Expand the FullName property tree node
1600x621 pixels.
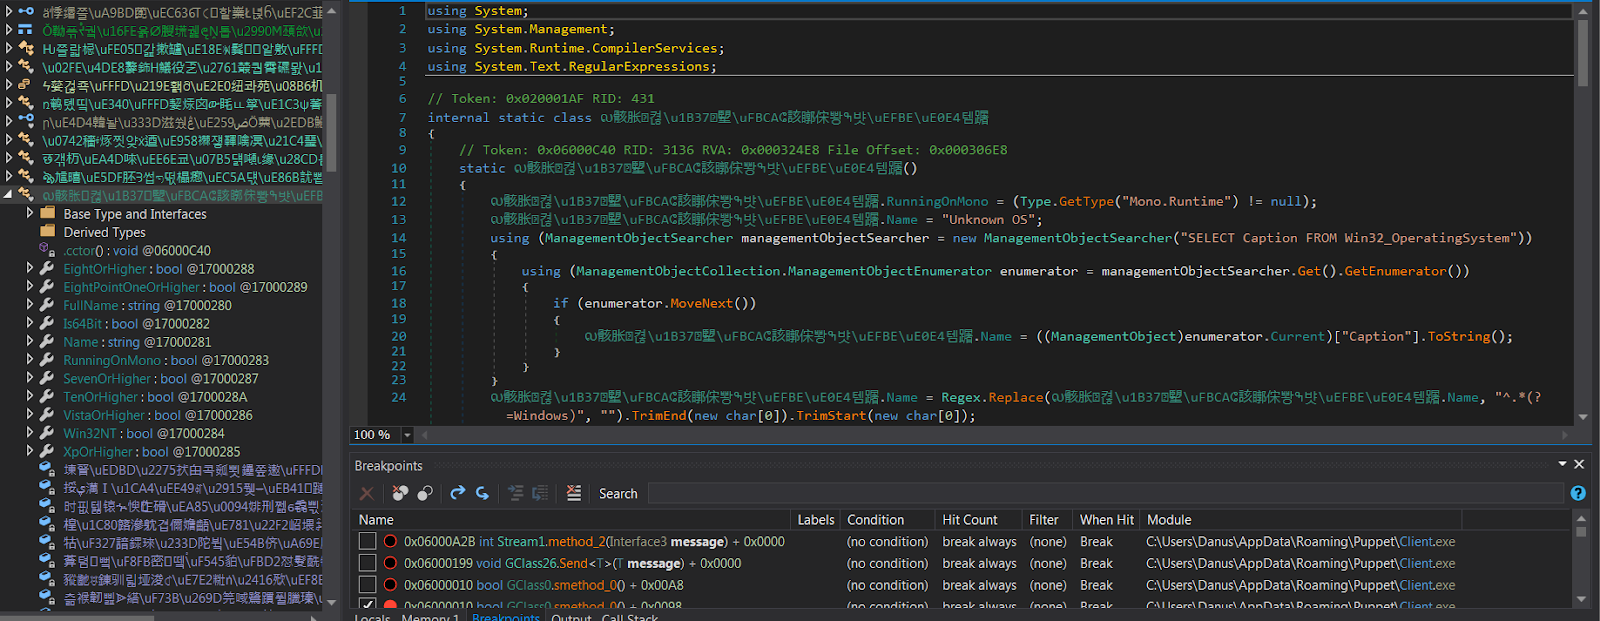pyautogui.click(x=30, y=305)
